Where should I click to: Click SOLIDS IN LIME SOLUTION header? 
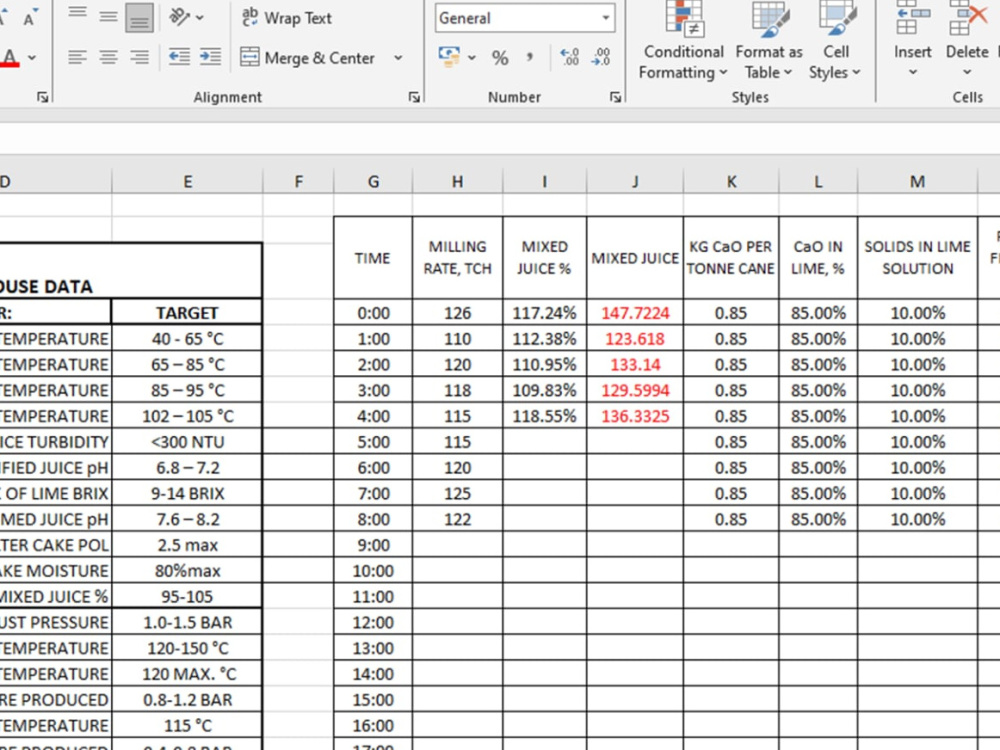point(917,258)
